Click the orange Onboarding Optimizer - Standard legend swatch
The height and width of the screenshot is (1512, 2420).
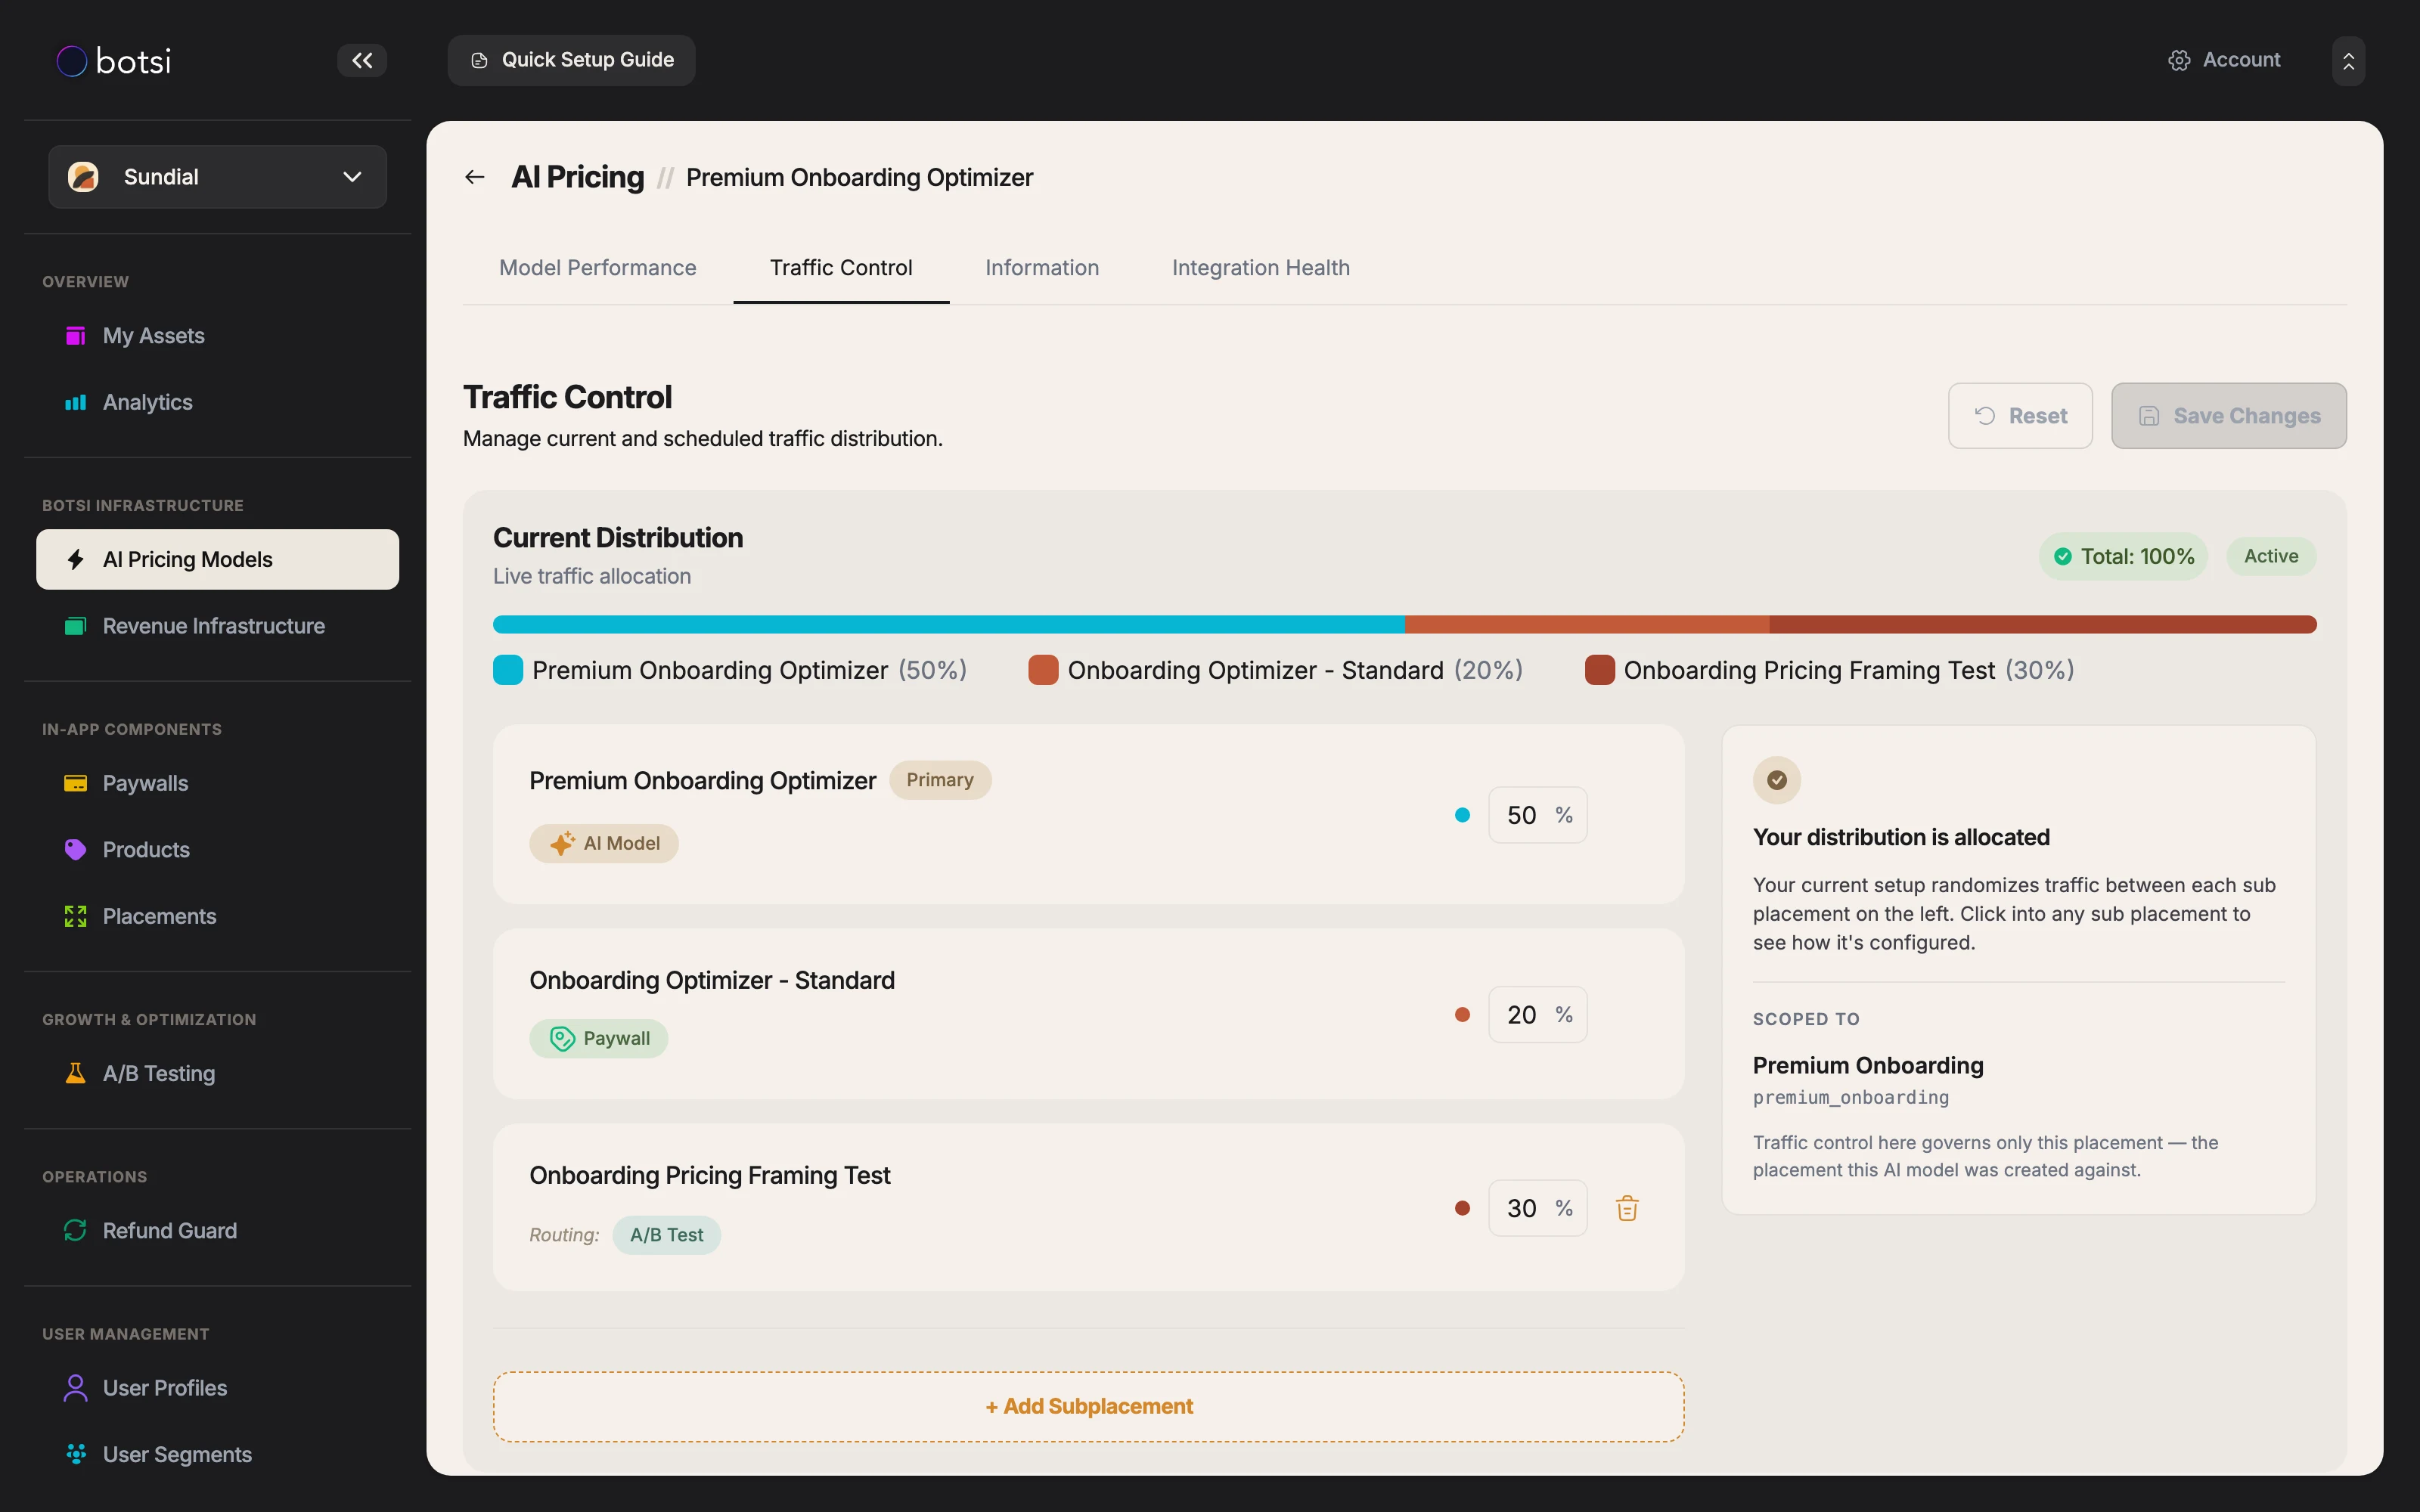click(1043, 670)
